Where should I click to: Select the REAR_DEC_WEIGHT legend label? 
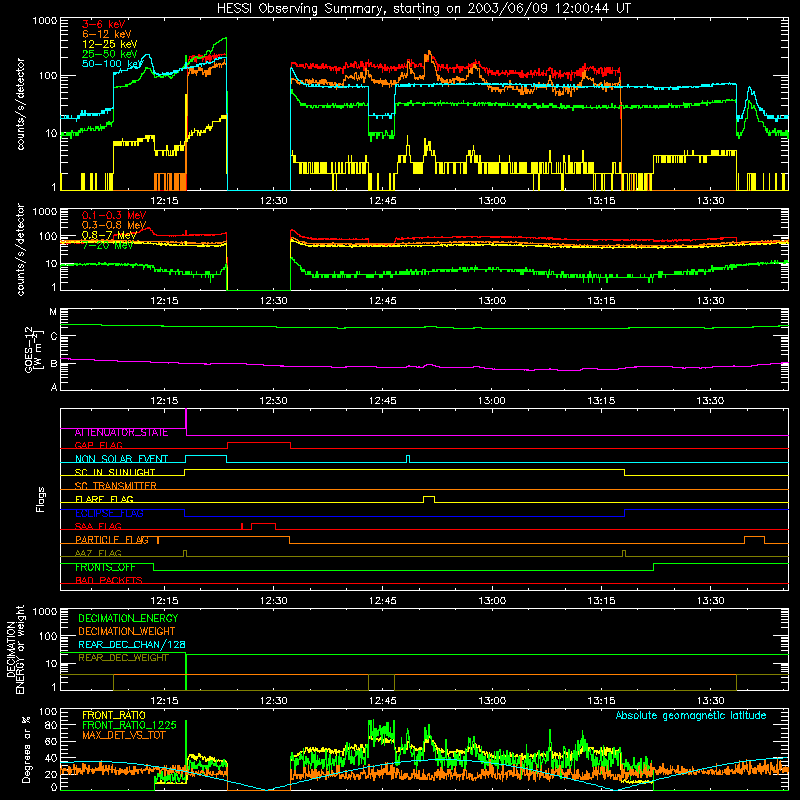click(123, 658)
